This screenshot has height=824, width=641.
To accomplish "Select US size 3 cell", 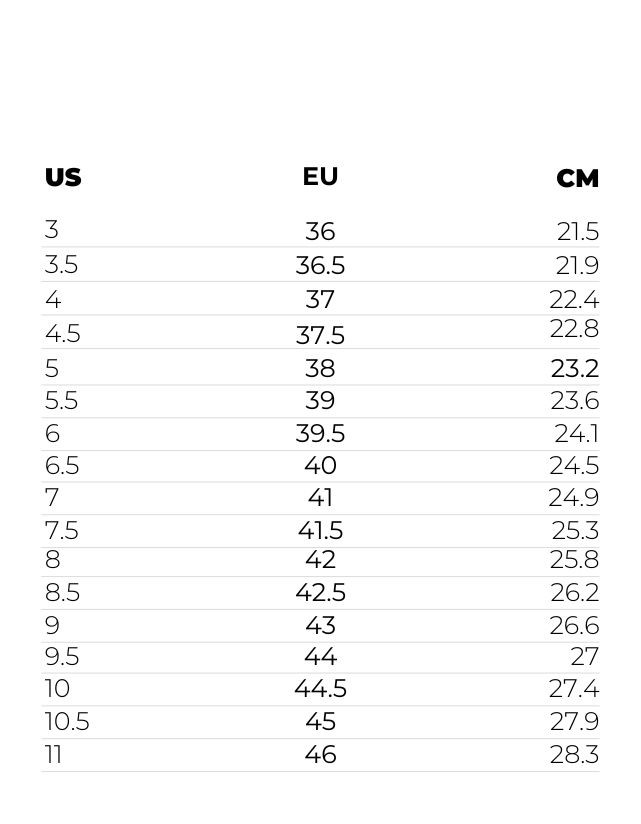I will [x=51, y=230].
